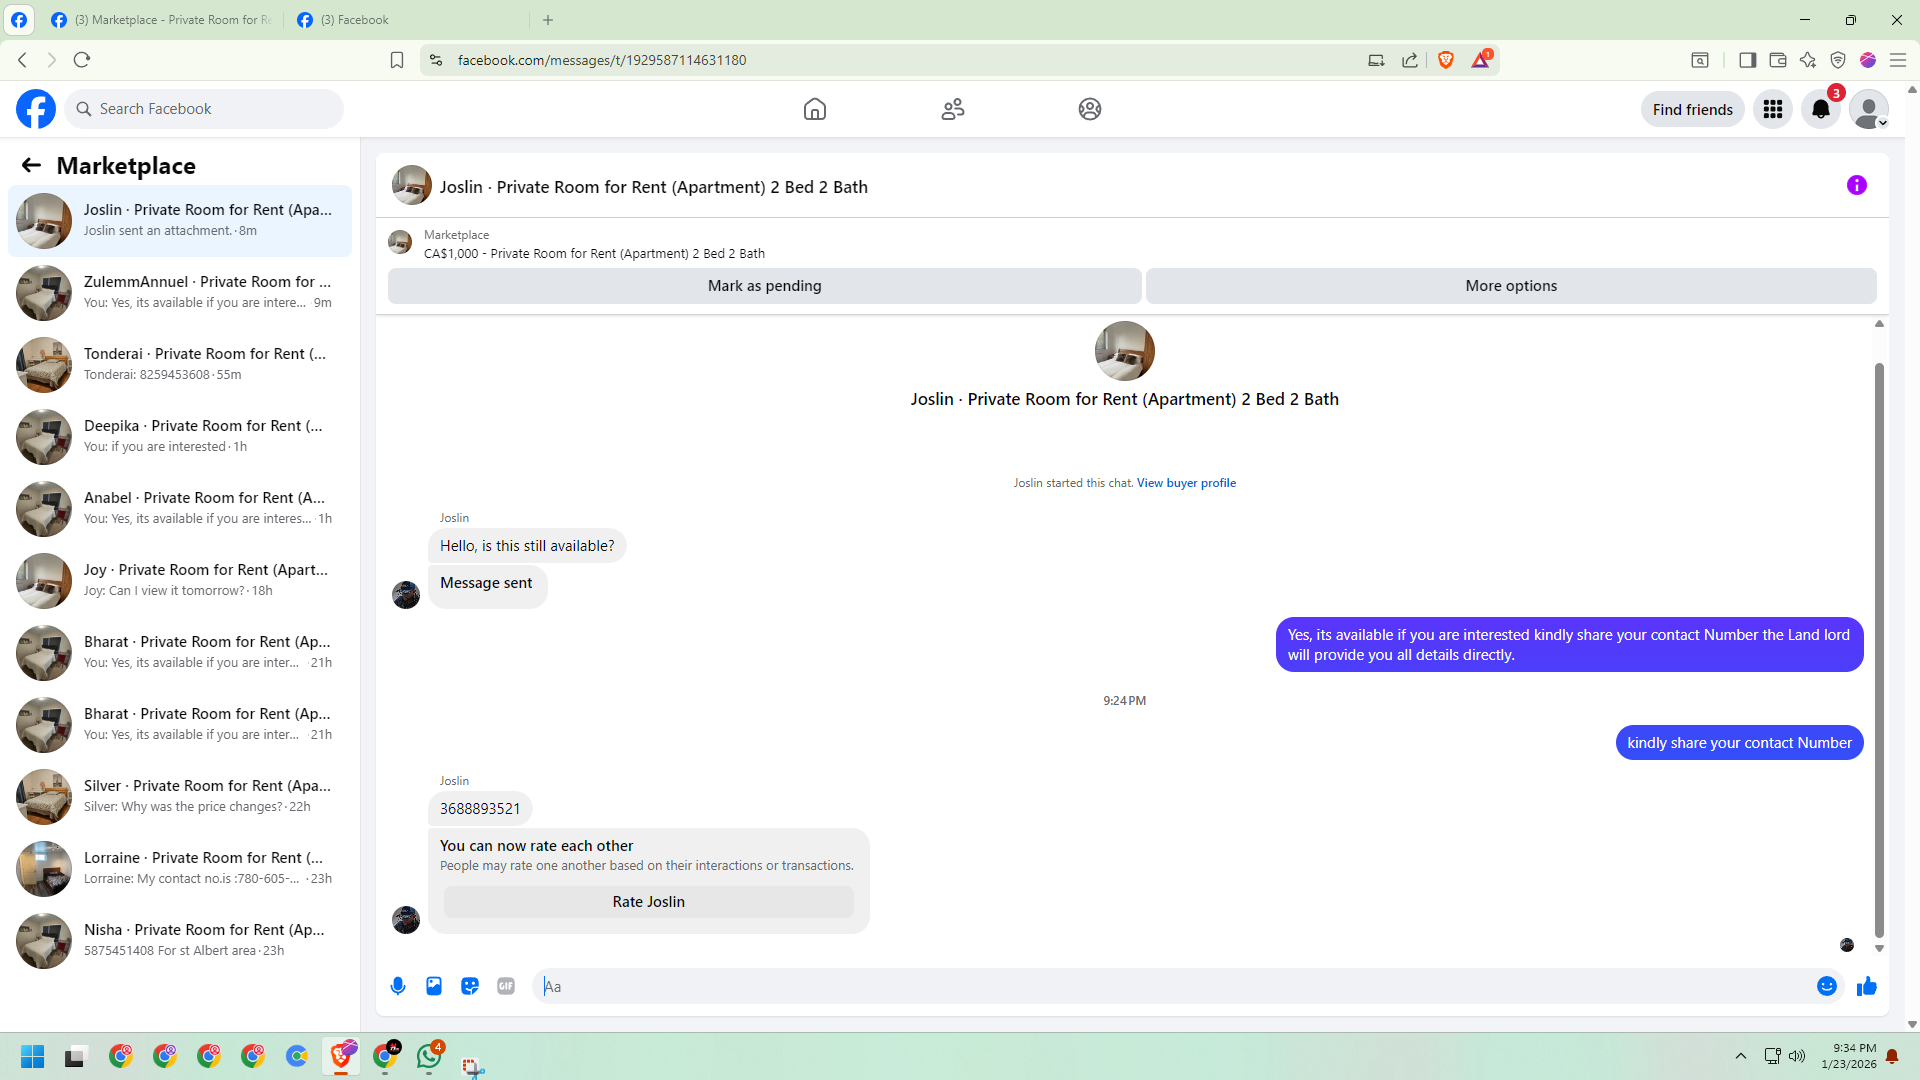Open conversation information purple icon
This screenshot has height=1080, width=1920.
point(1856,185)
